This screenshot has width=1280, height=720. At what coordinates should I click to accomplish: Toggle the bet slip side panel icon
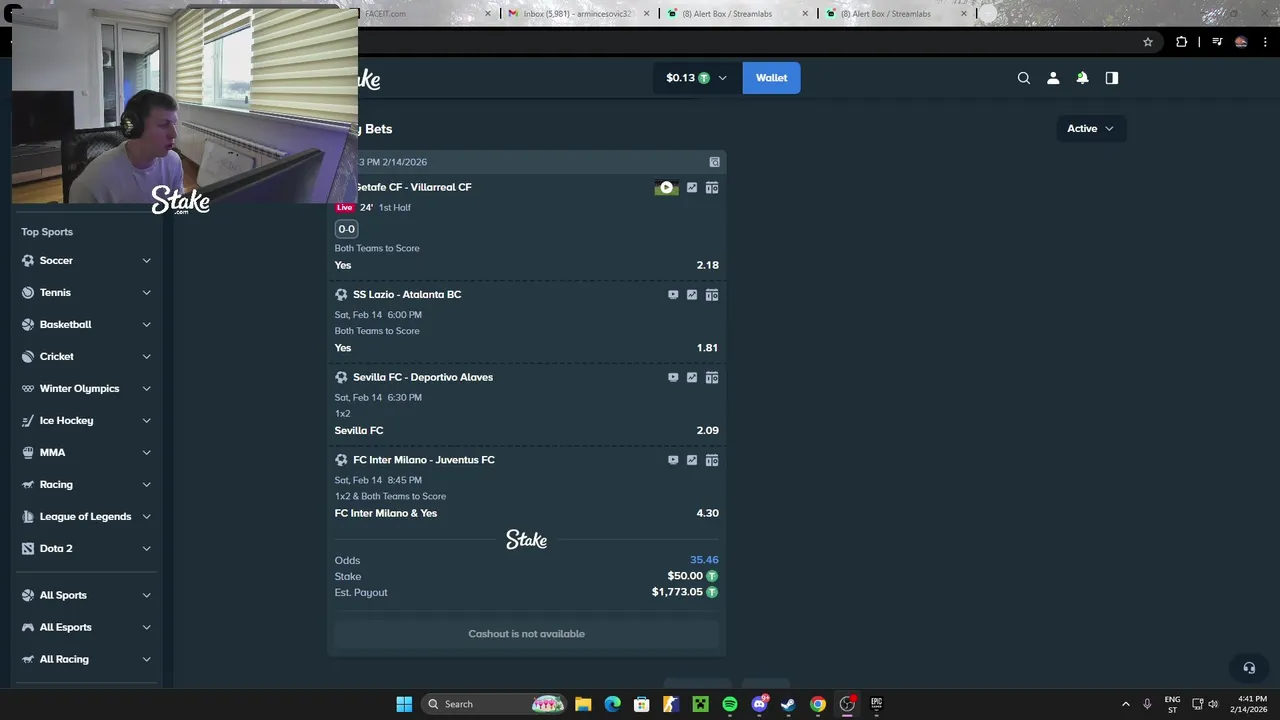click(x=1112, y=78)
